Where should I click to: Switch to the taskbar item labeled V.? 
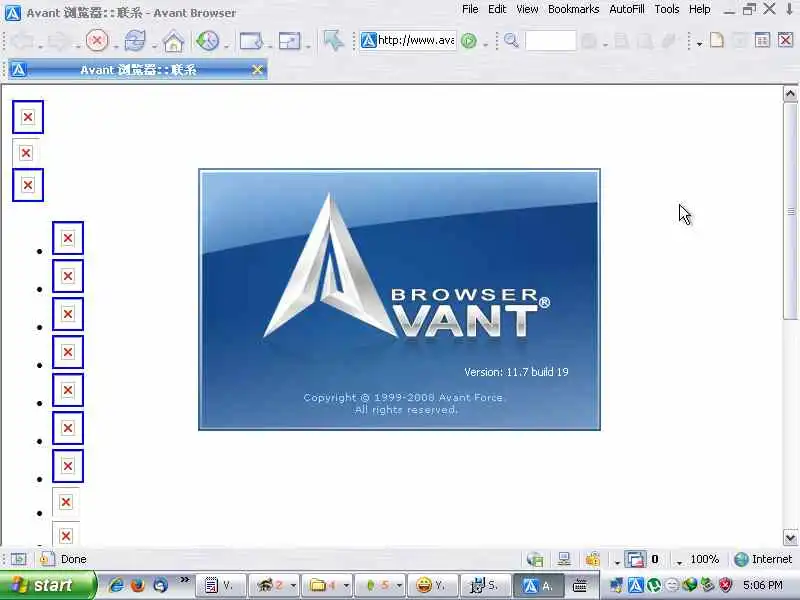coord(221,586)
